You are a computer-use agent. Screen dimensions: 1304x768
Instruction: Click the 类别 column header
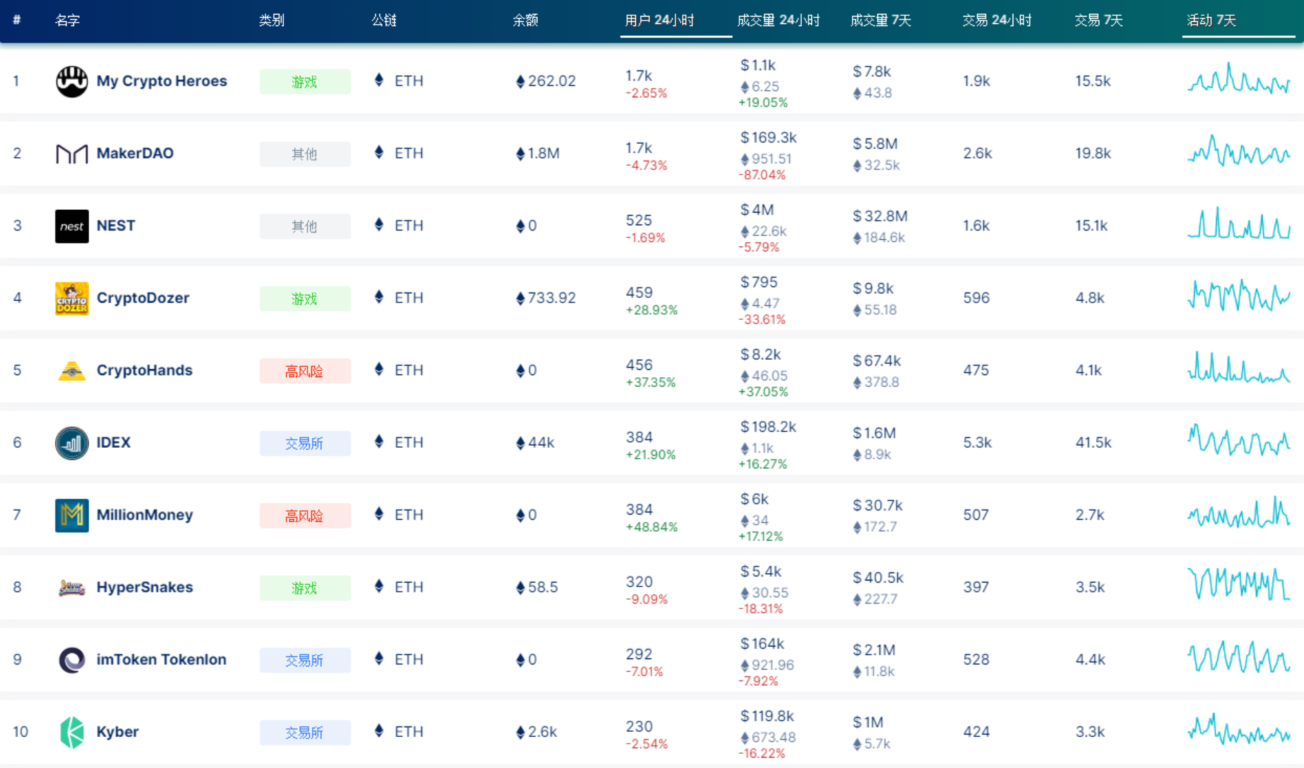pos(272,20)
